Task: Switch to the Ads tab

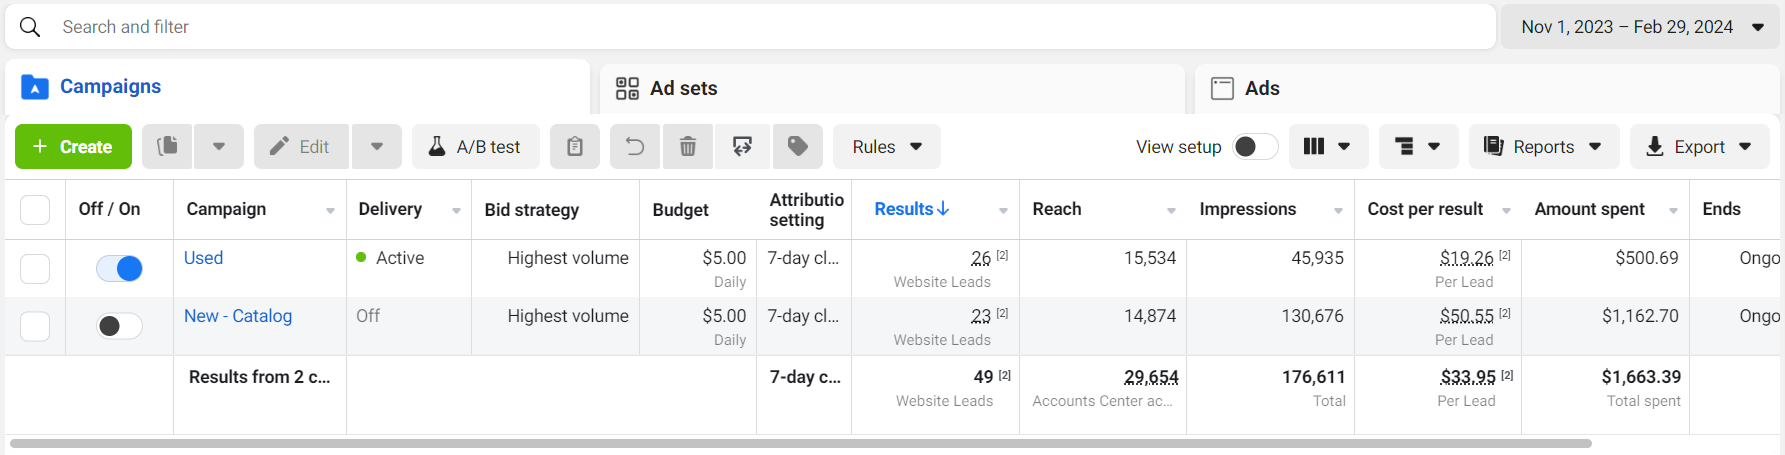Action: point(1261,88)
